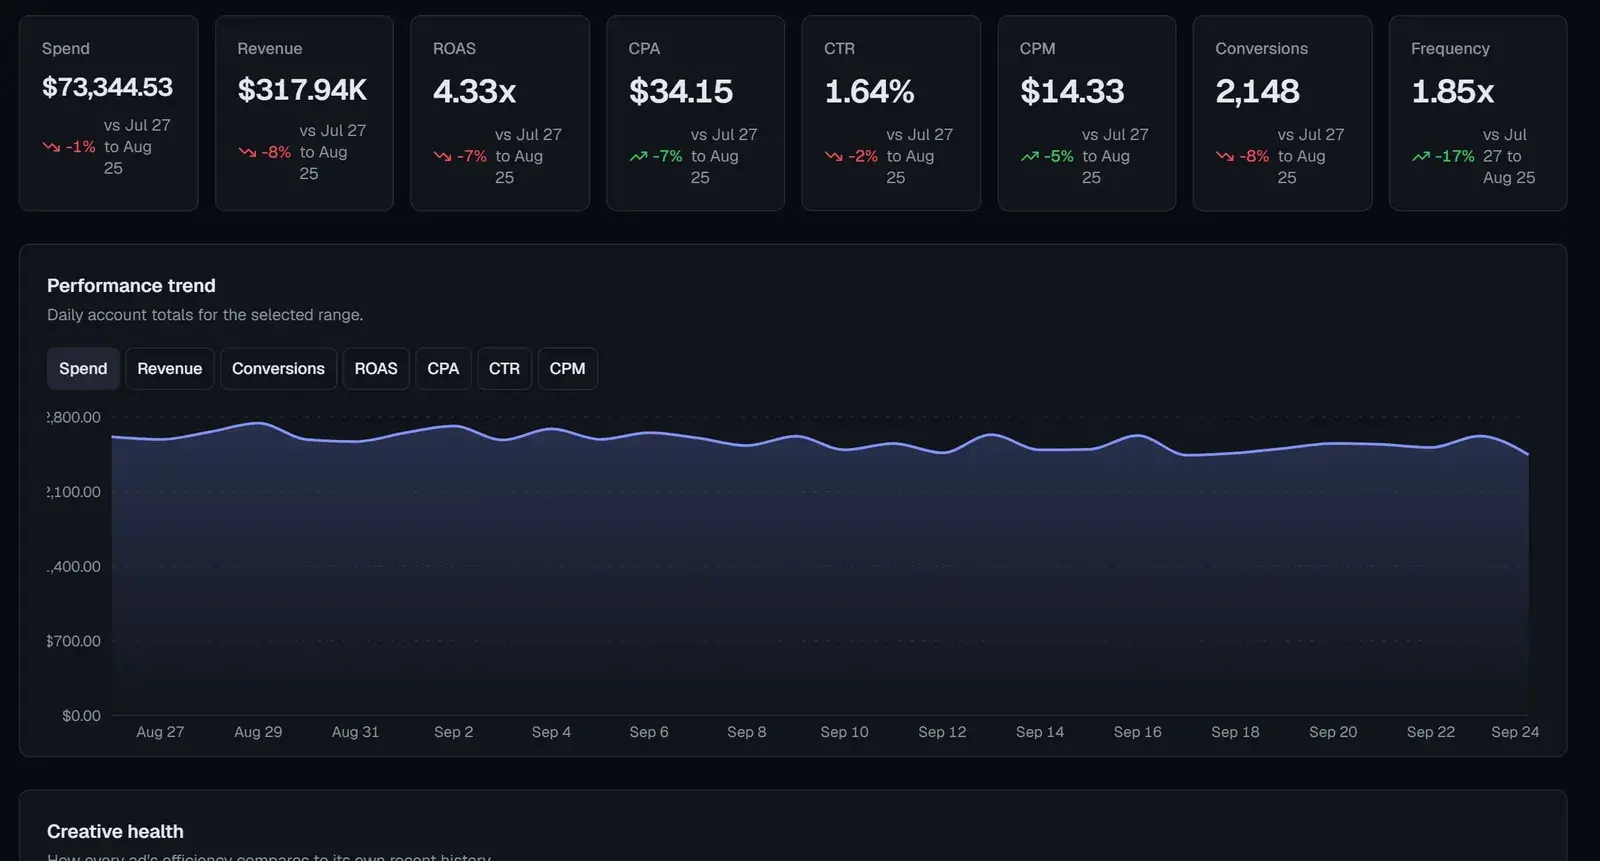Click the $0.00 y-axis label
The height and width of the screenshot is (861, 1600).
[x=81, y=716]
